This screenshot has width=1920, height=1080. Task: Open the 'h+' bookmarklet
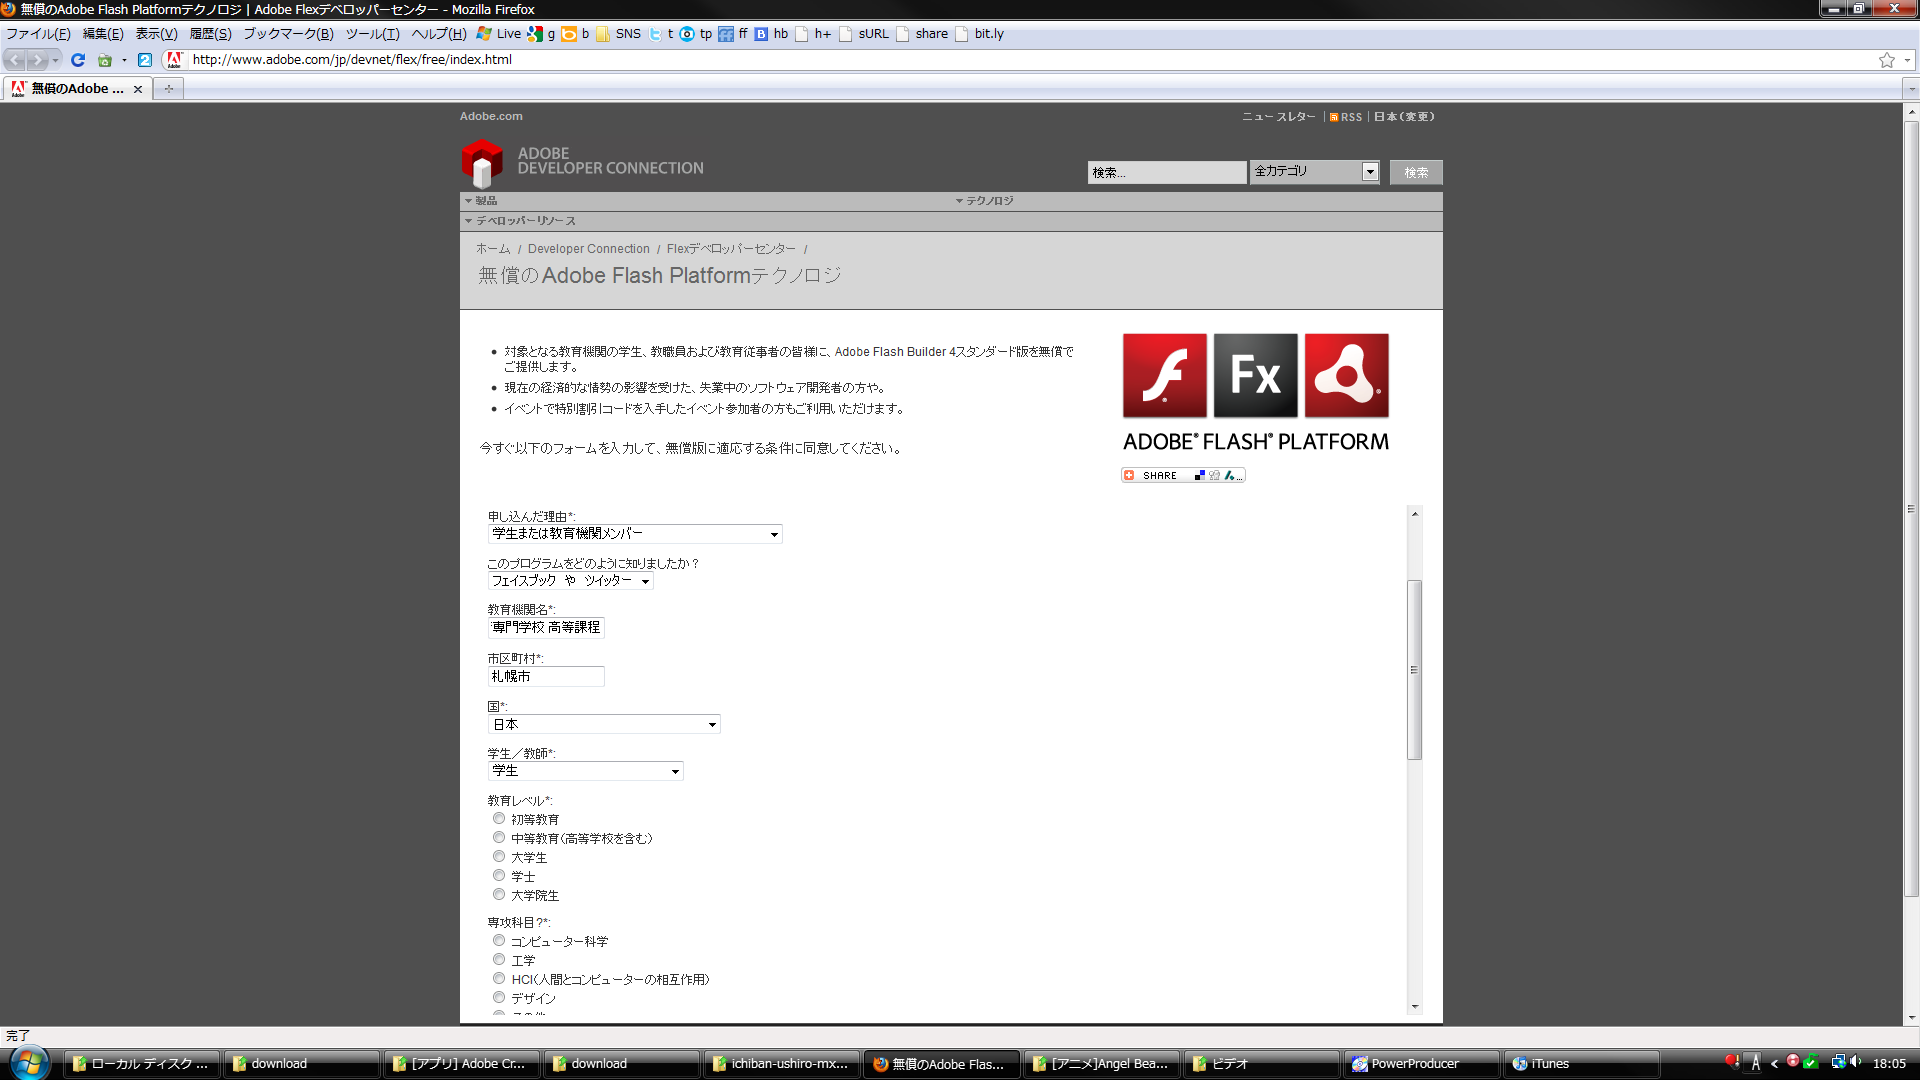pos(813,34)
